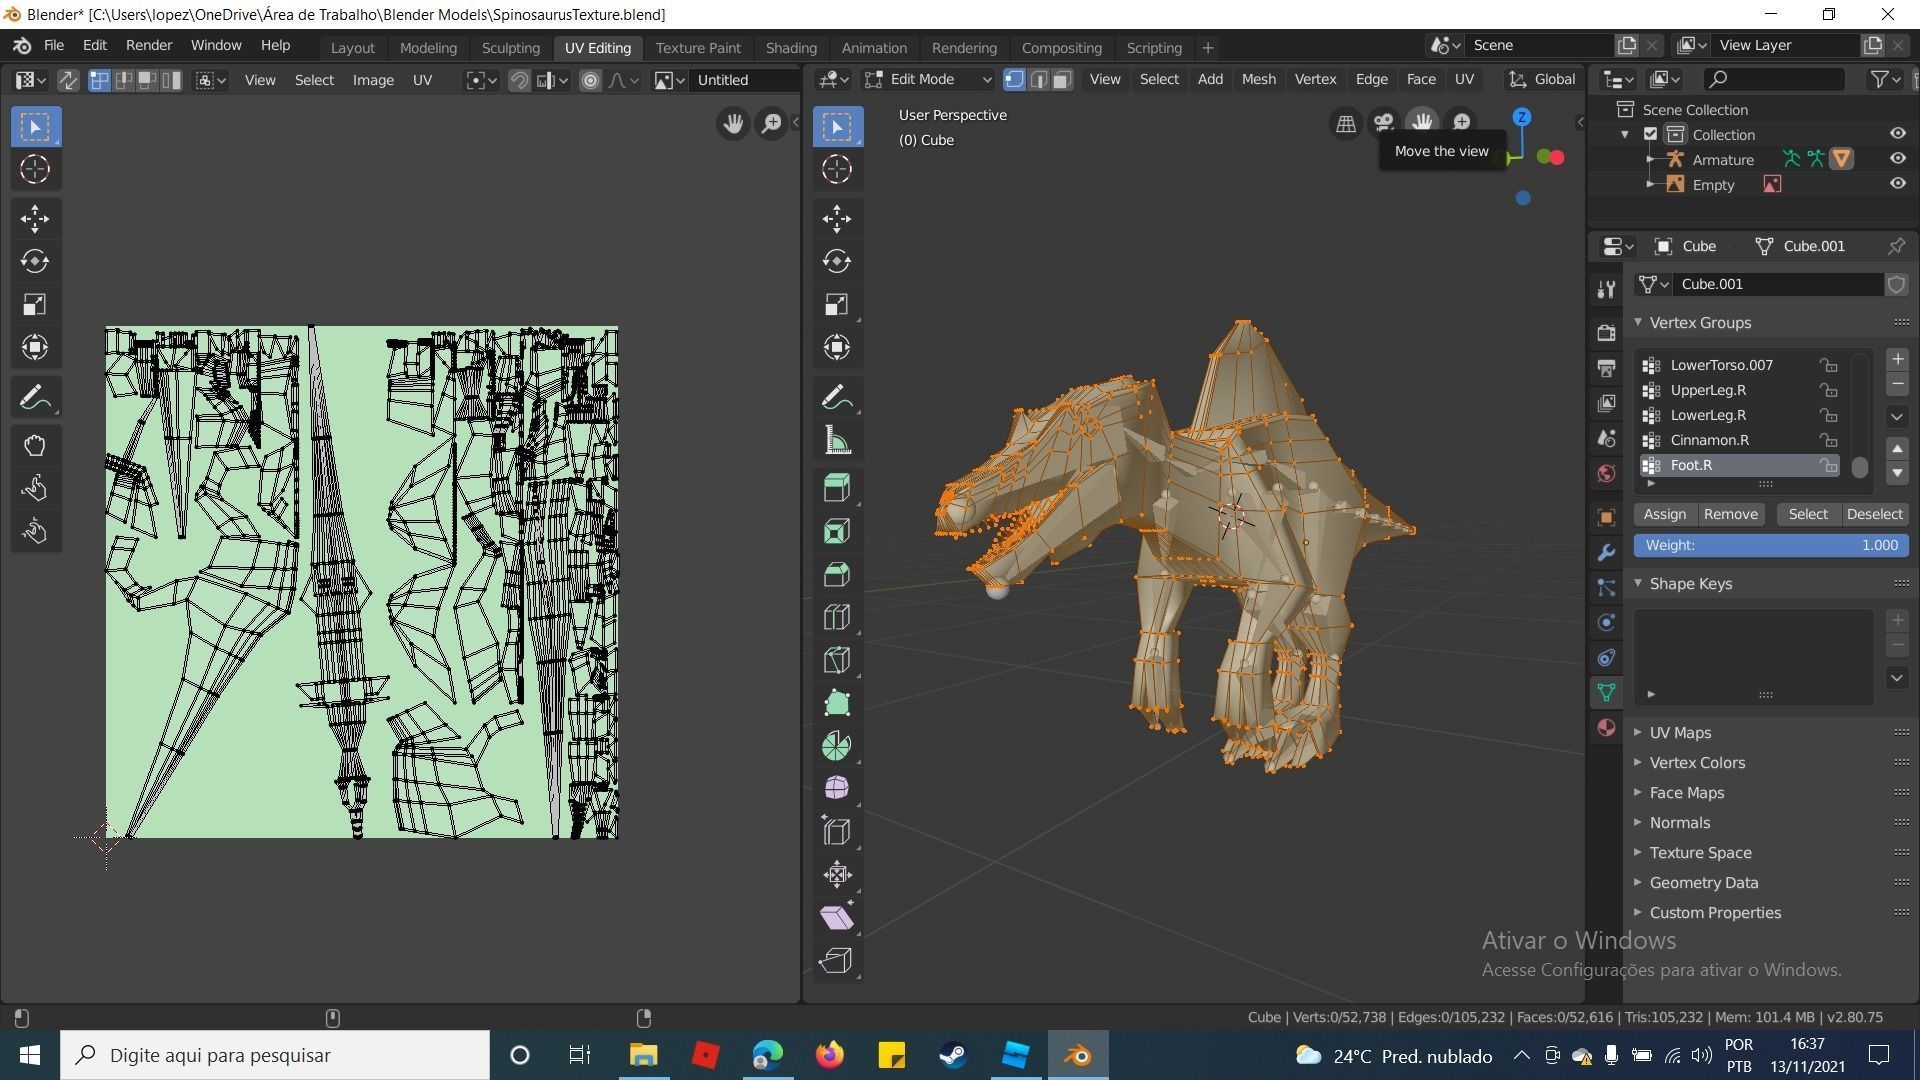Open the Render properties tab
This screenshot has width=1920, height=1080.
(x=1606, y=333)
